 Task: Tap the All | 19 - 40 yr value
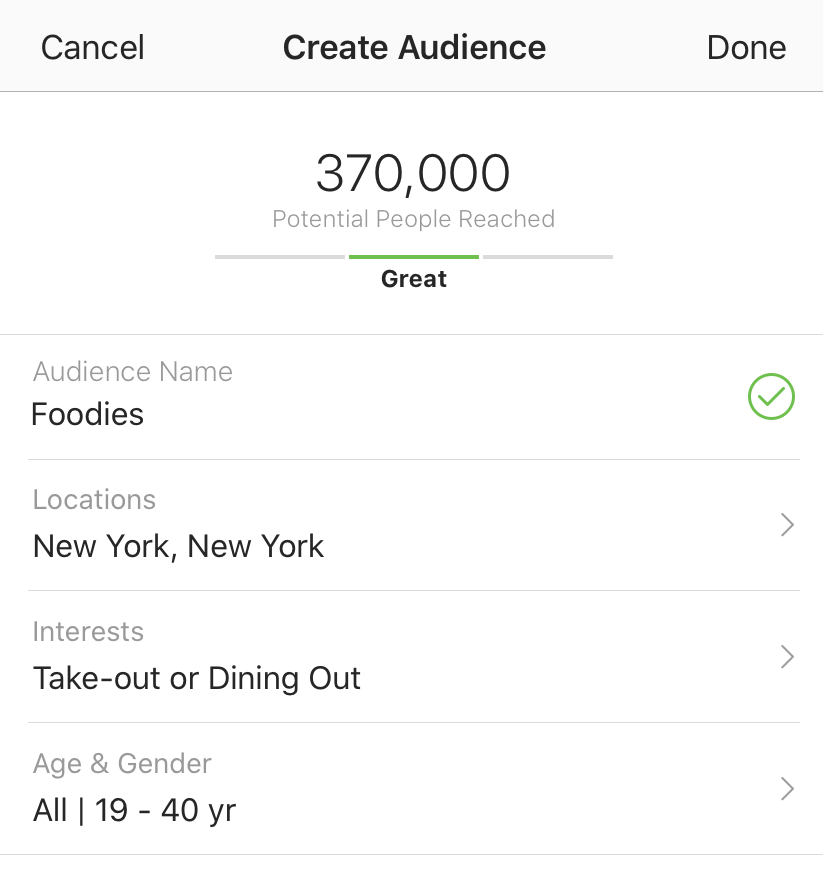pos(135,810)
